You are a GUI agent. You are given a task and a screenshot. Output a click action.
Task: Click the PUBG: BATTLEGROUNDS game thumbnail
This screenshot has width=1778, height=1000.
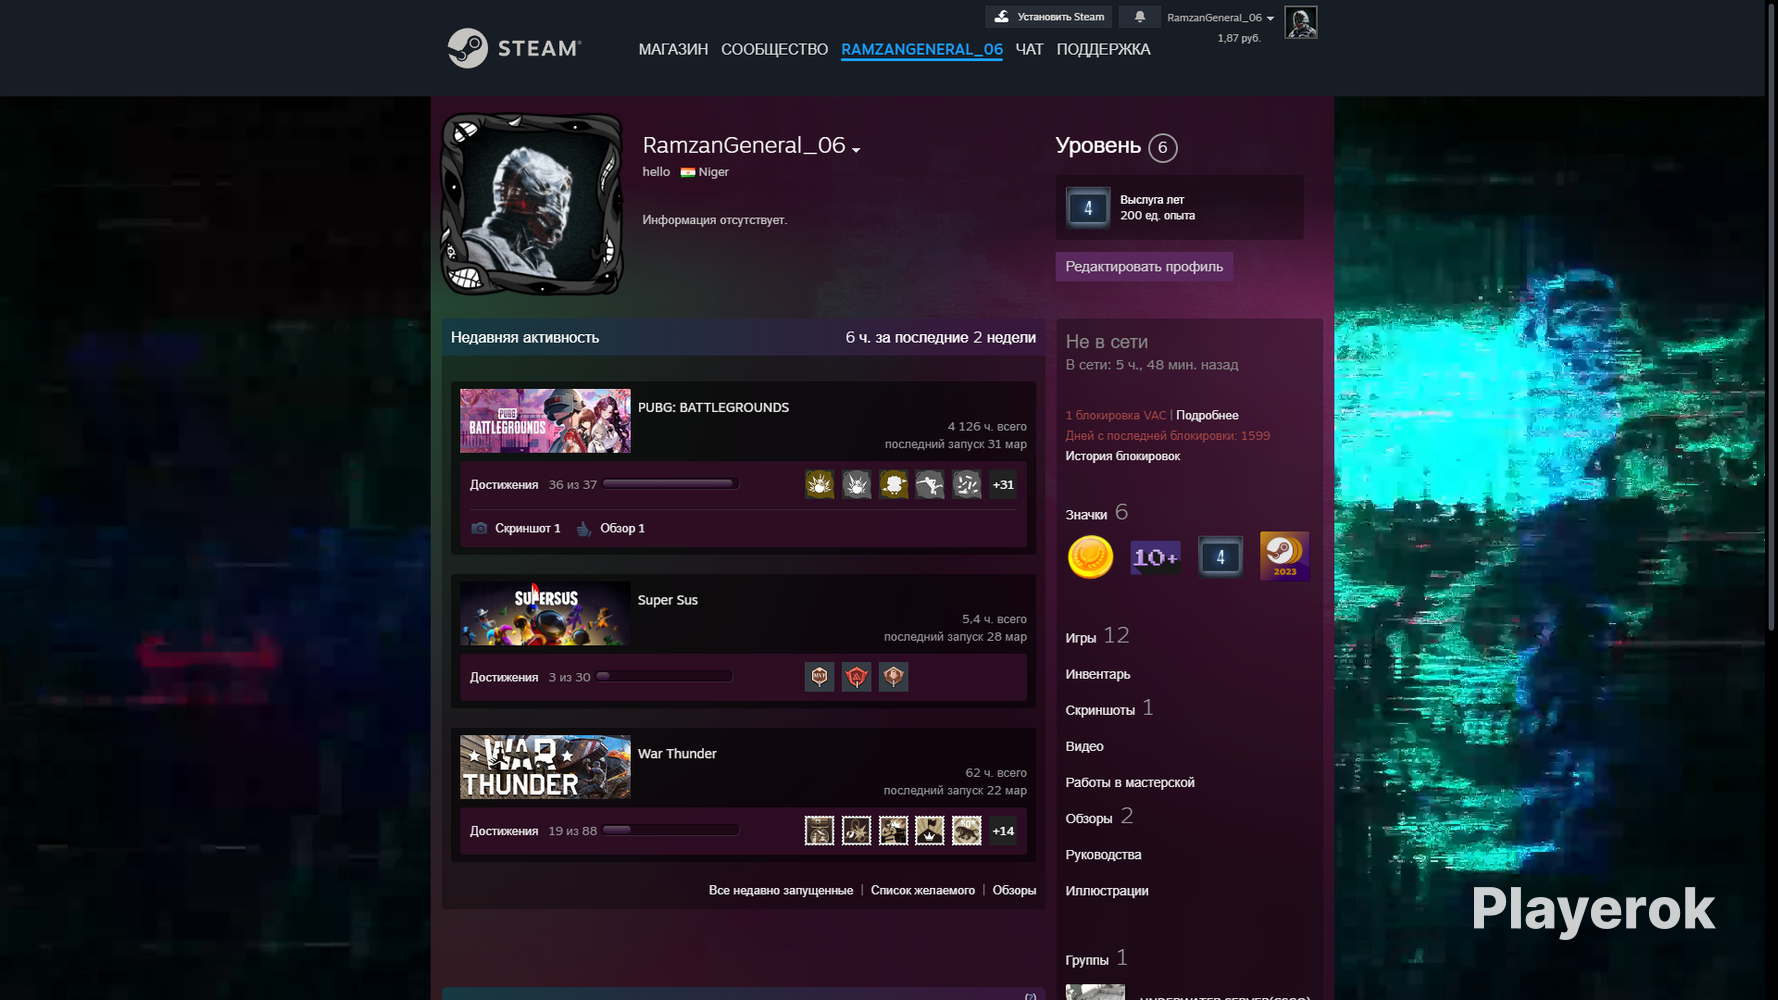coord(545,421)
